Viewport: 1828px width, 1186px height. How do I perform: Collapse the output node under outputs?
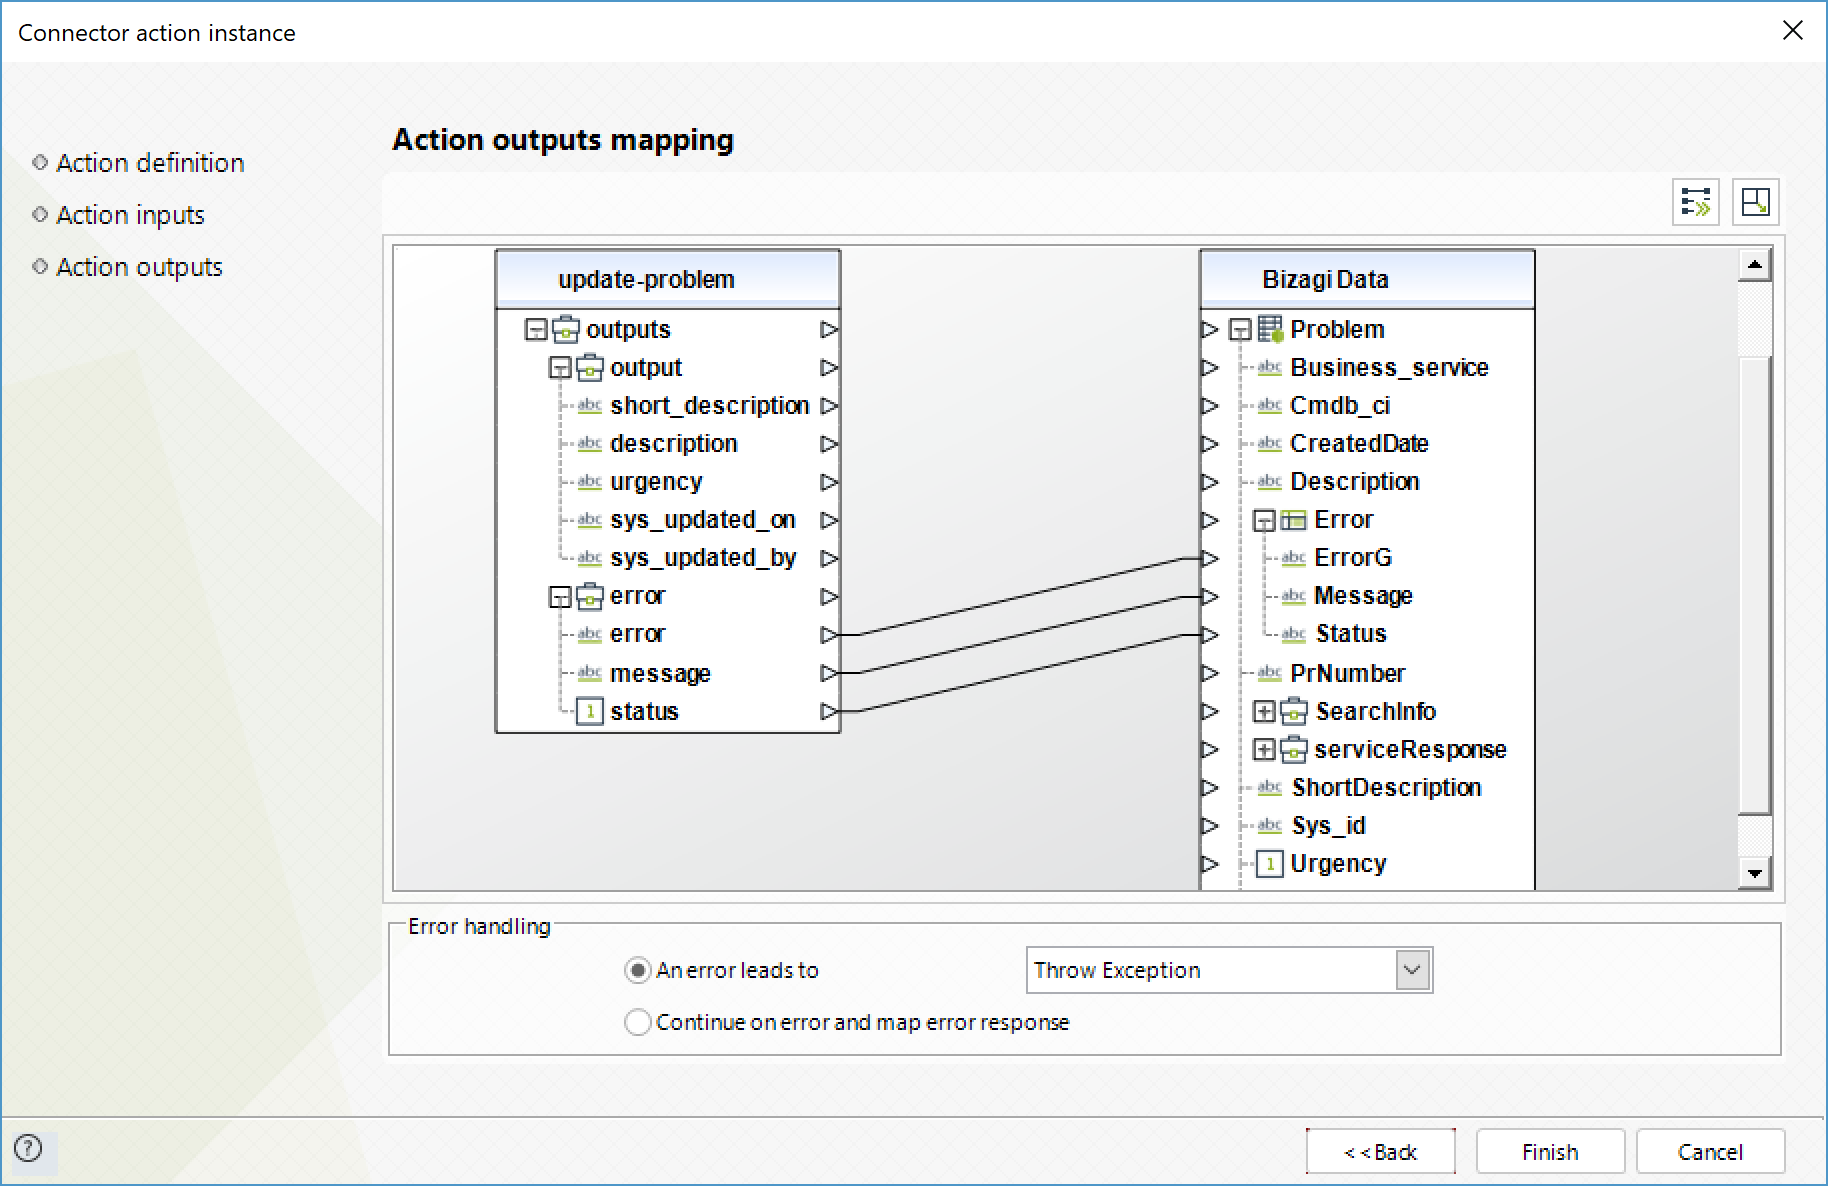coord(560,368)
